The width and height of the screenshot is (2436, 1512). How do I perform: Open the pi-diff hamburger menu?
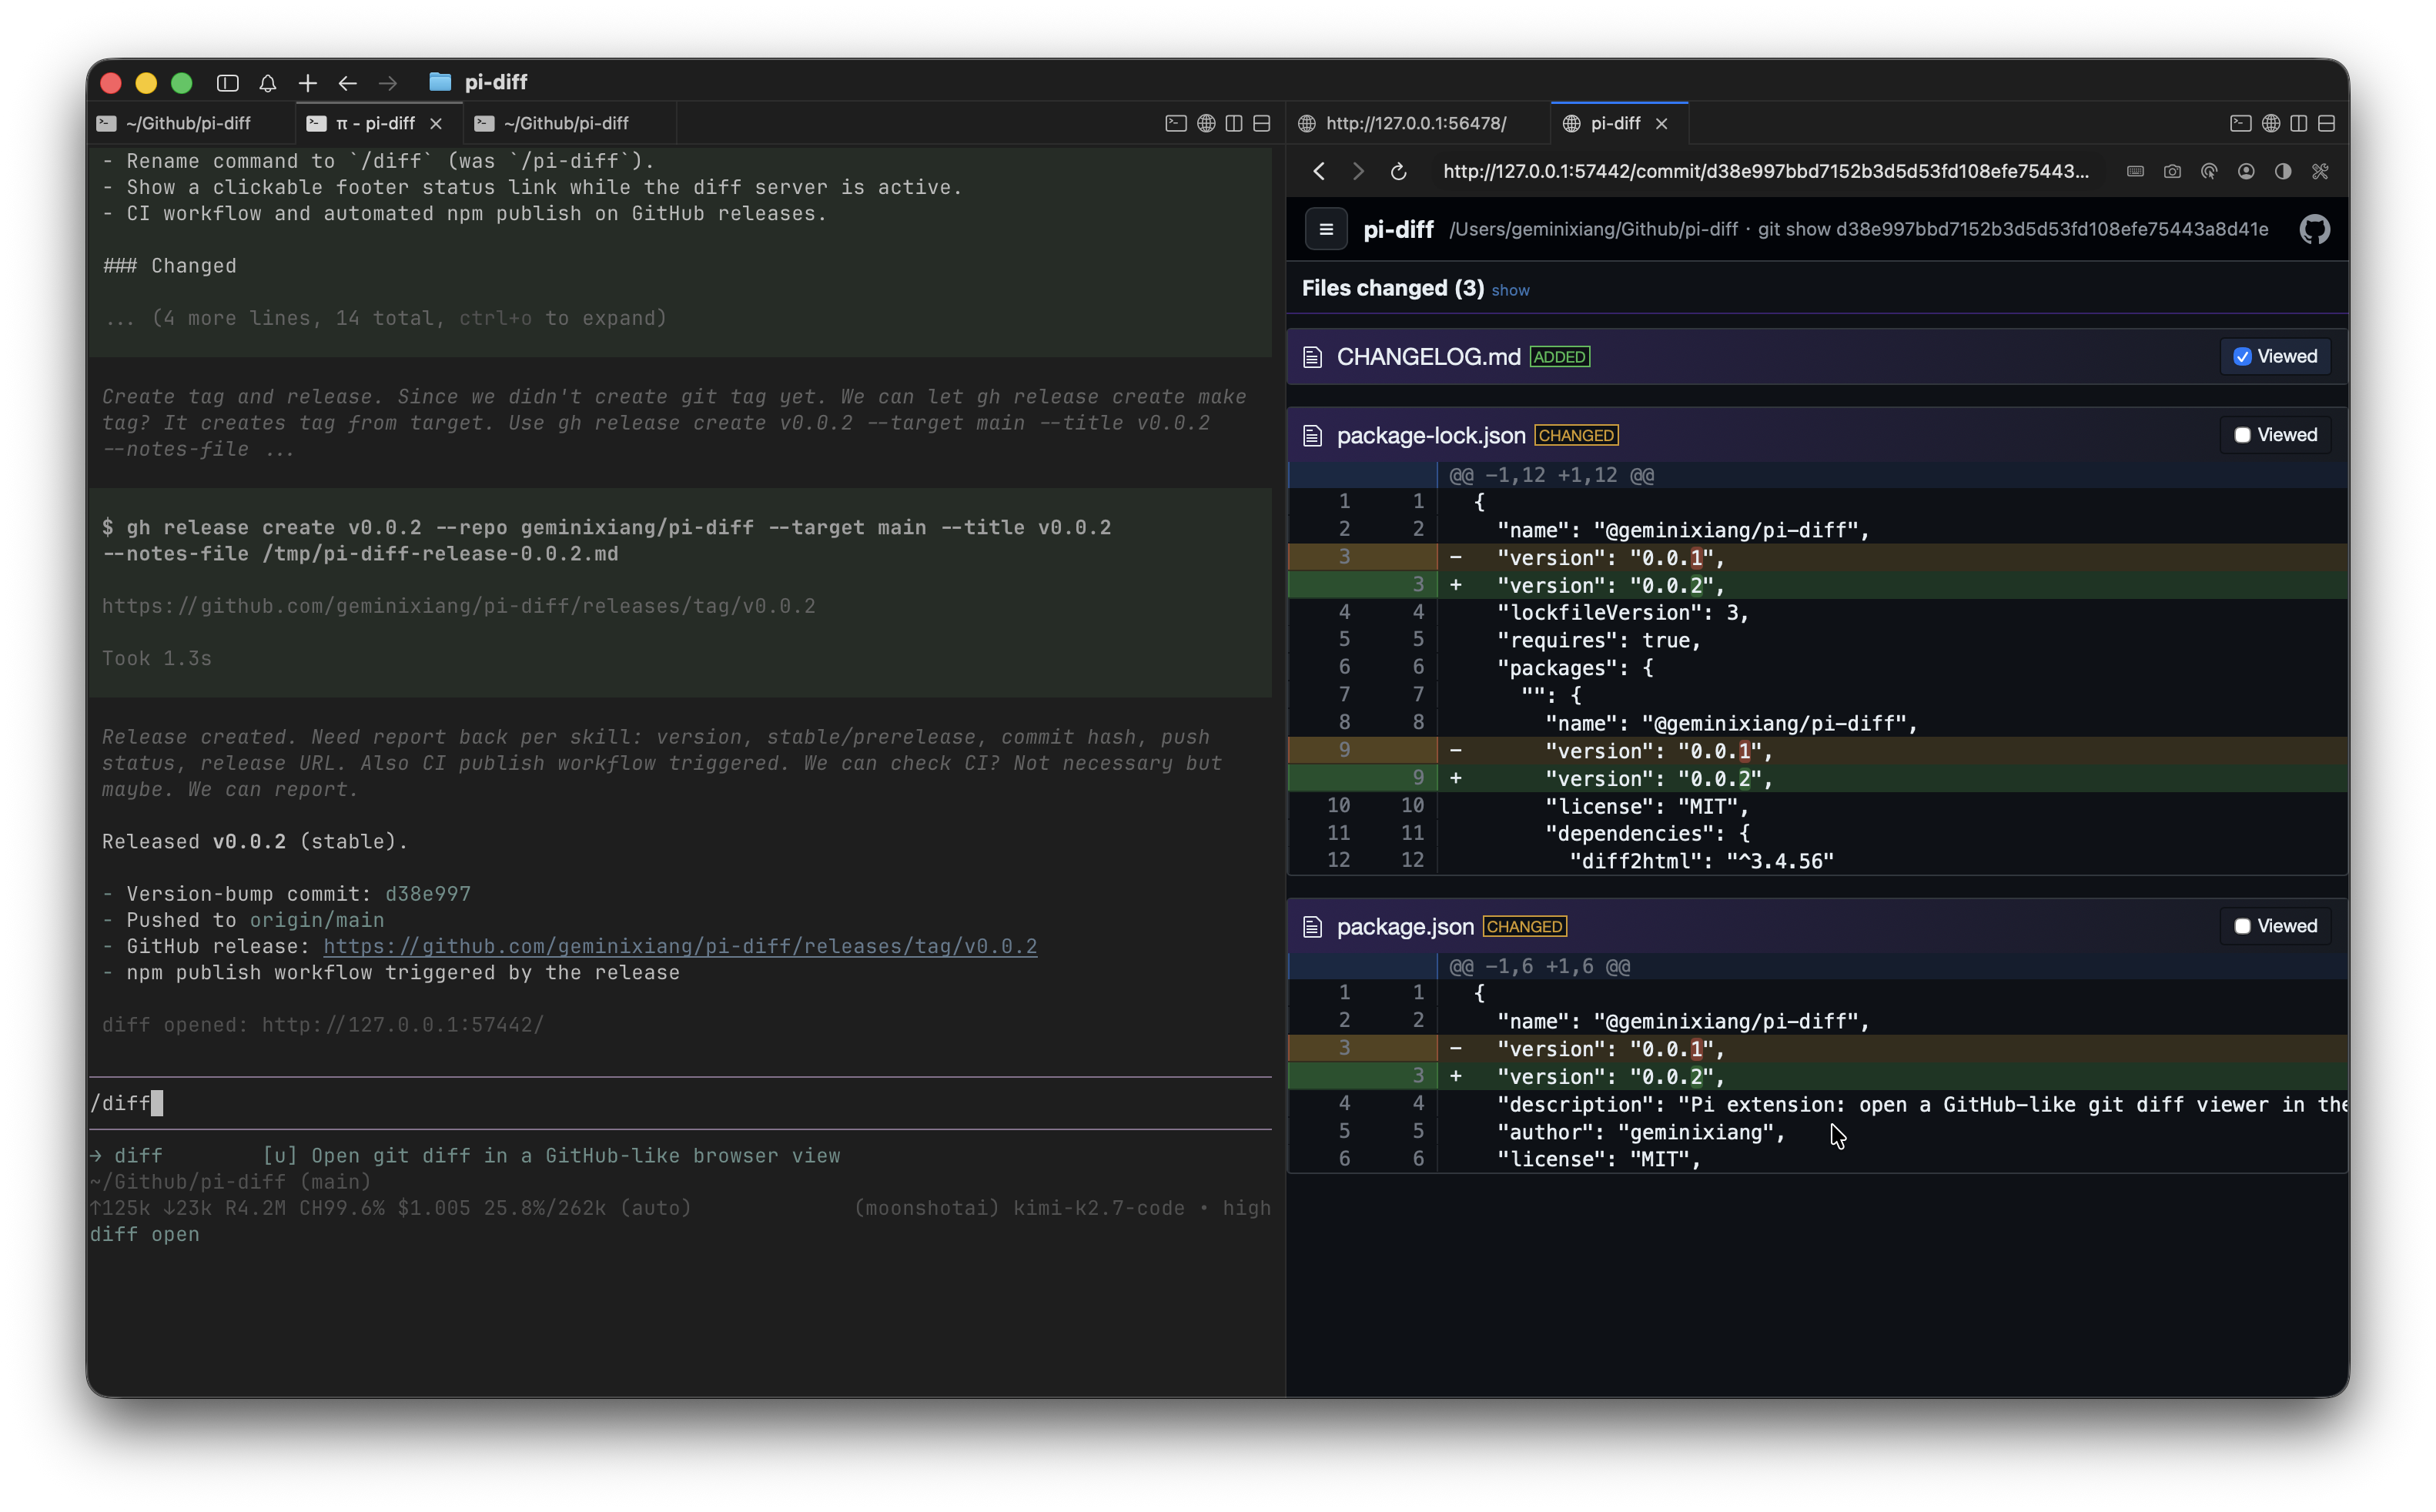coord(1326,229)
